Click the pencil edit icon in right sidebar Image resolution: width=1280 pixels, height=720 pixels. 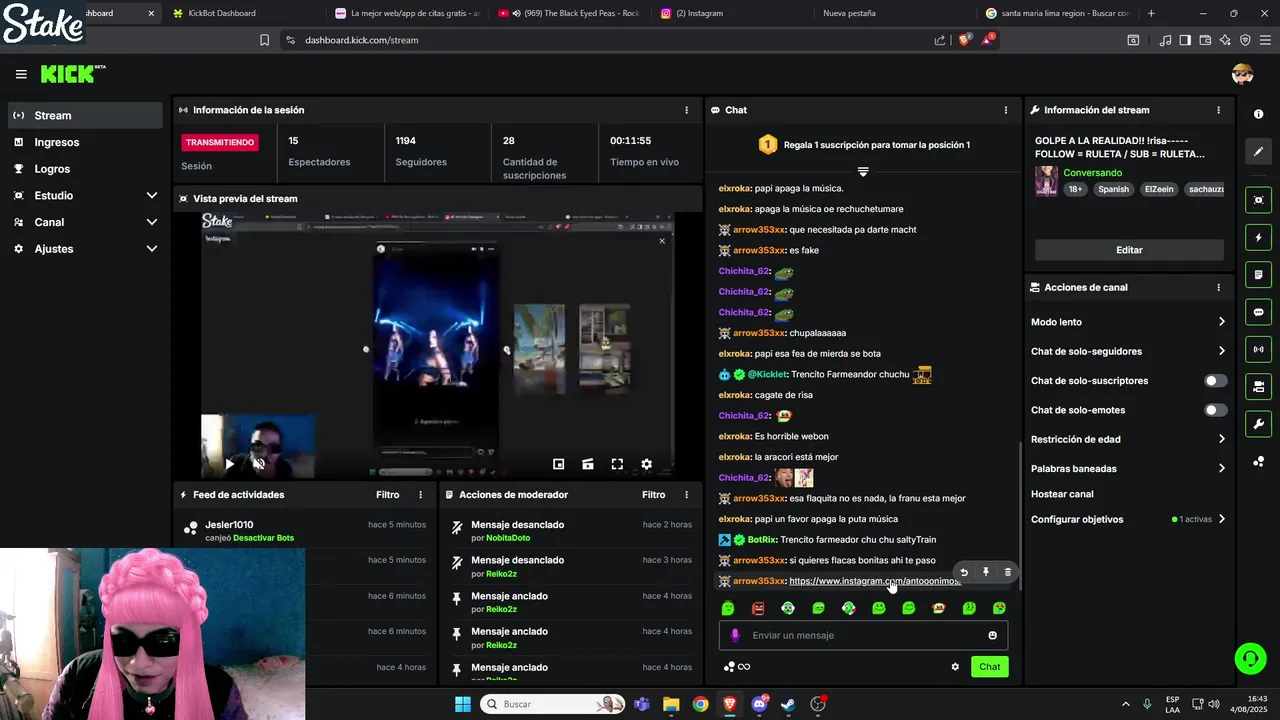pyautogui.click(x=1258, y=152)
